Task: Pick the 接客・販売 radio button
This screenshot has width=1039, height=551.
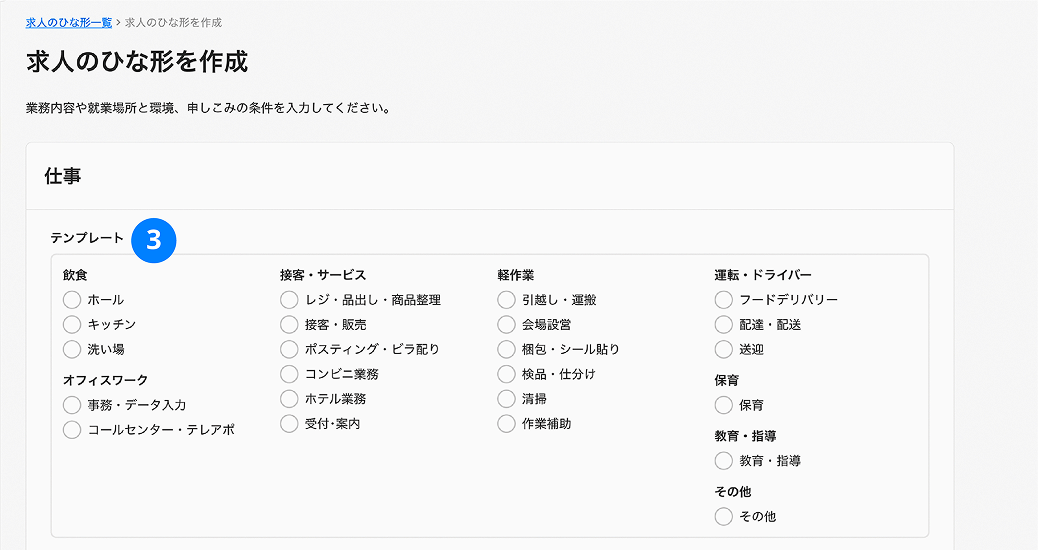Action: 289,325
